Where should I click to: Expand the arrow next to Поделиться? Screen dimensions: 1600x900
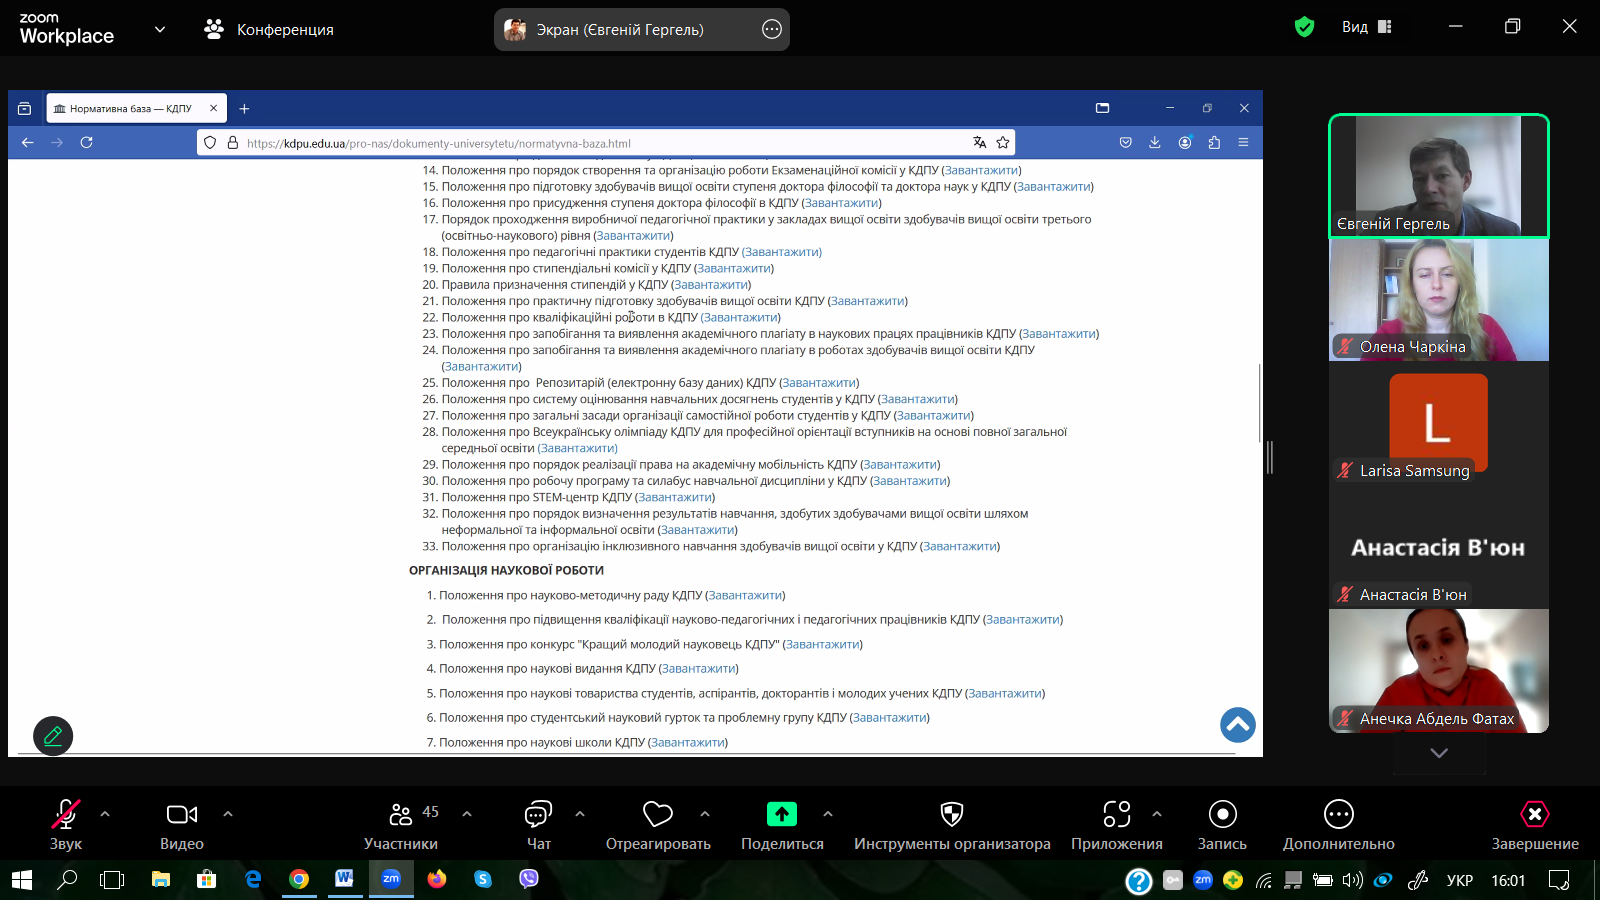tap(828, 814)
